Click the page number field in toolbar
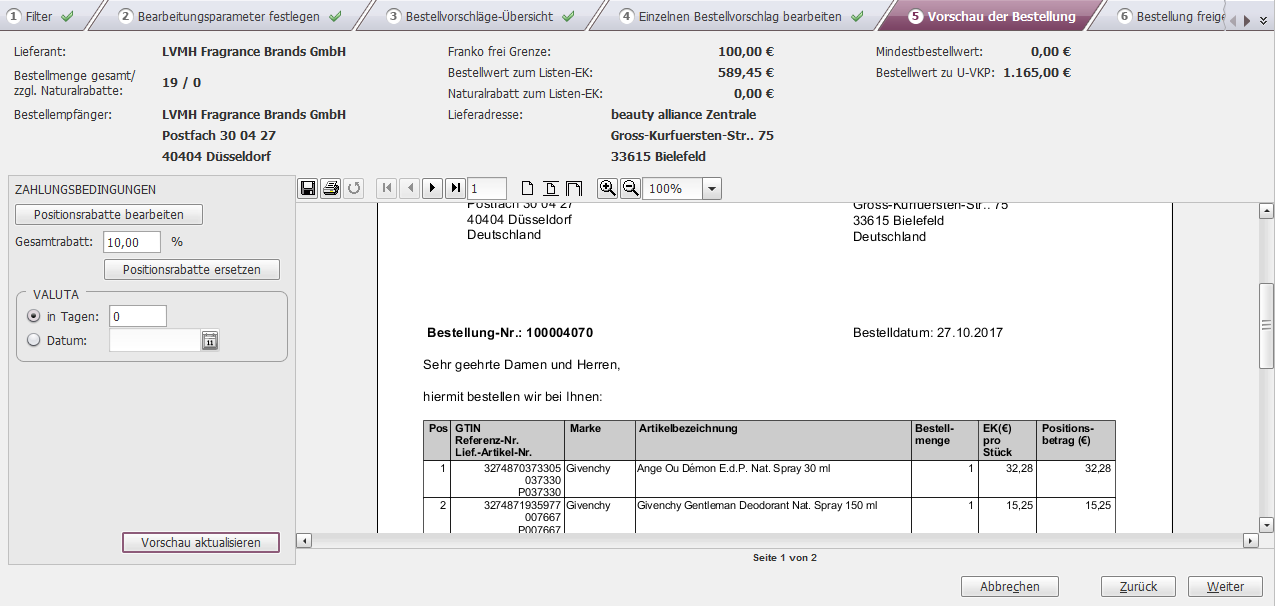 (487, 188)
